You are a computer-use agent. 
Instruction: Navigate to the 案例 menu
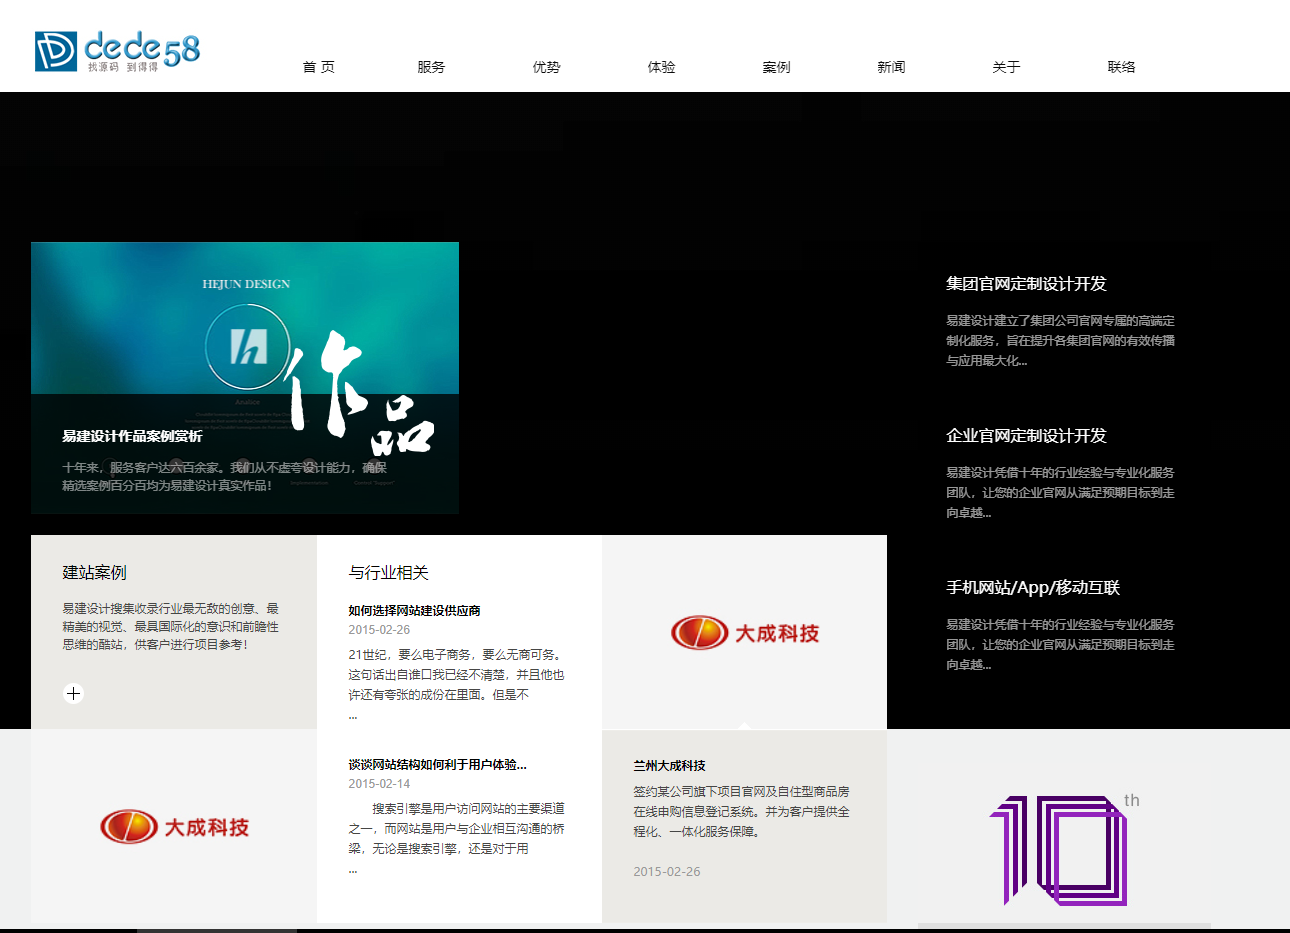click(x=776, y=67)
